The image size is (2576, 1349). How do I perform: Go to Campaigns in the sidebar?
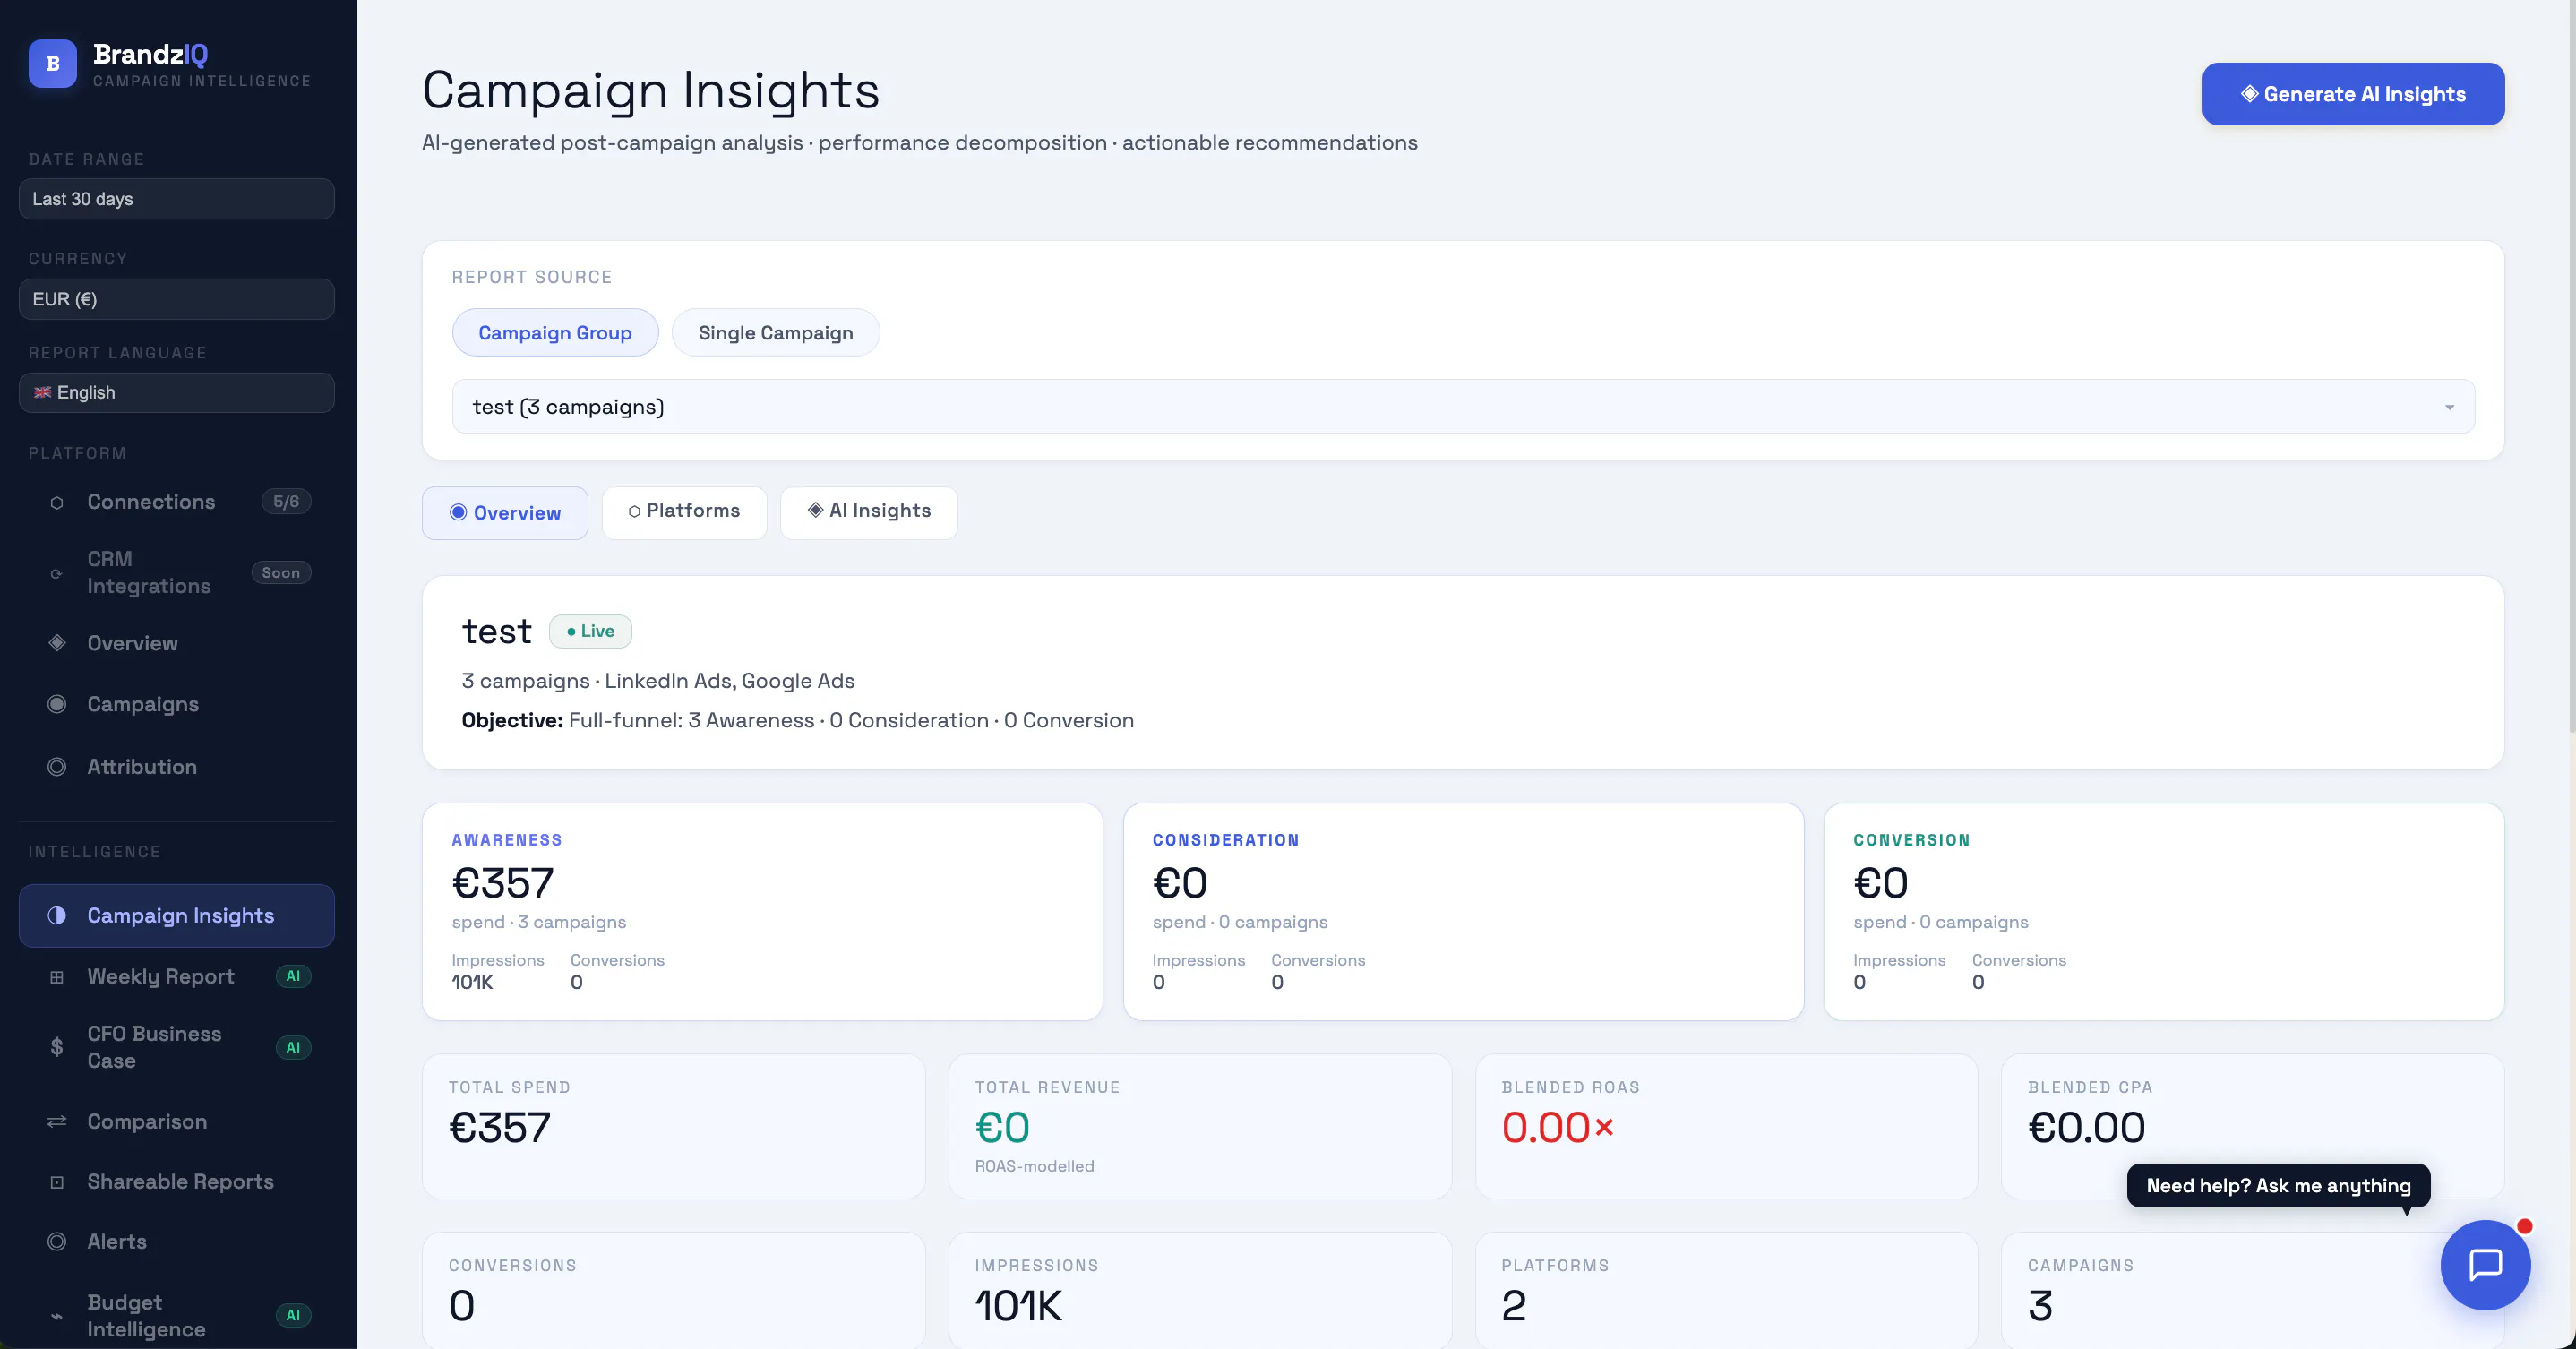coord(177,704)
